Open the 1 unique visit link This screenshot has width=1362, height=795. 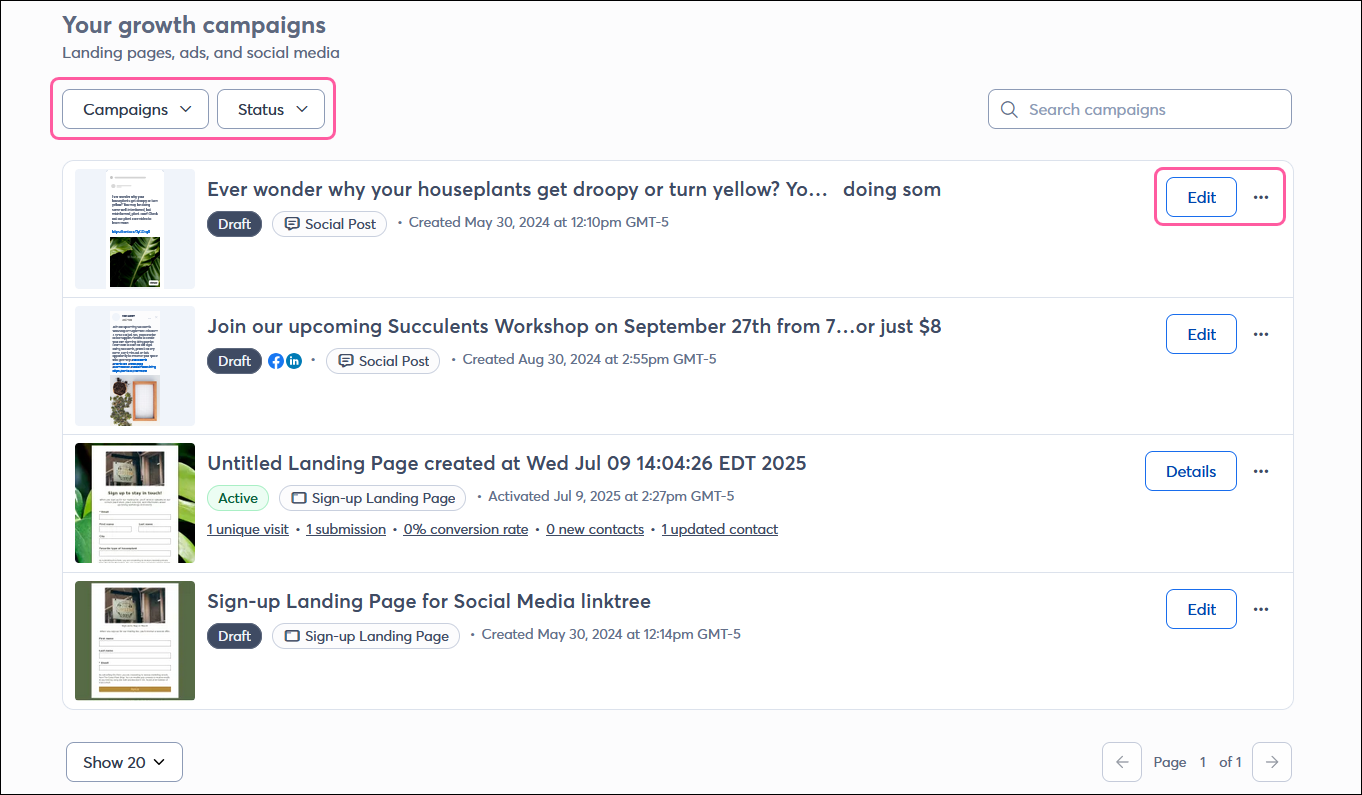coord(247,529)
